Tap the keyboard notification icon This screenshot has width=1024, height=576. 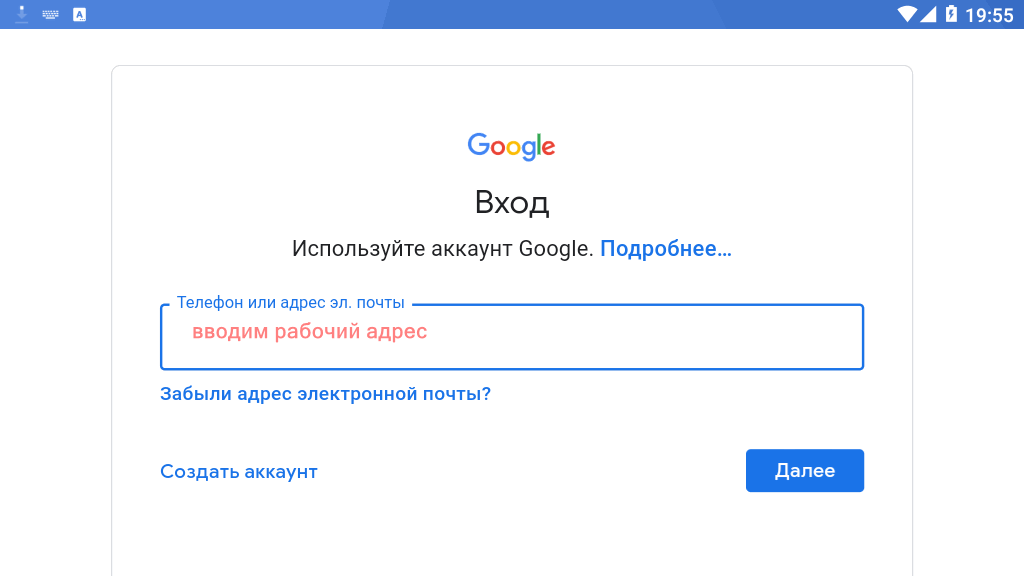click(50, 14)
